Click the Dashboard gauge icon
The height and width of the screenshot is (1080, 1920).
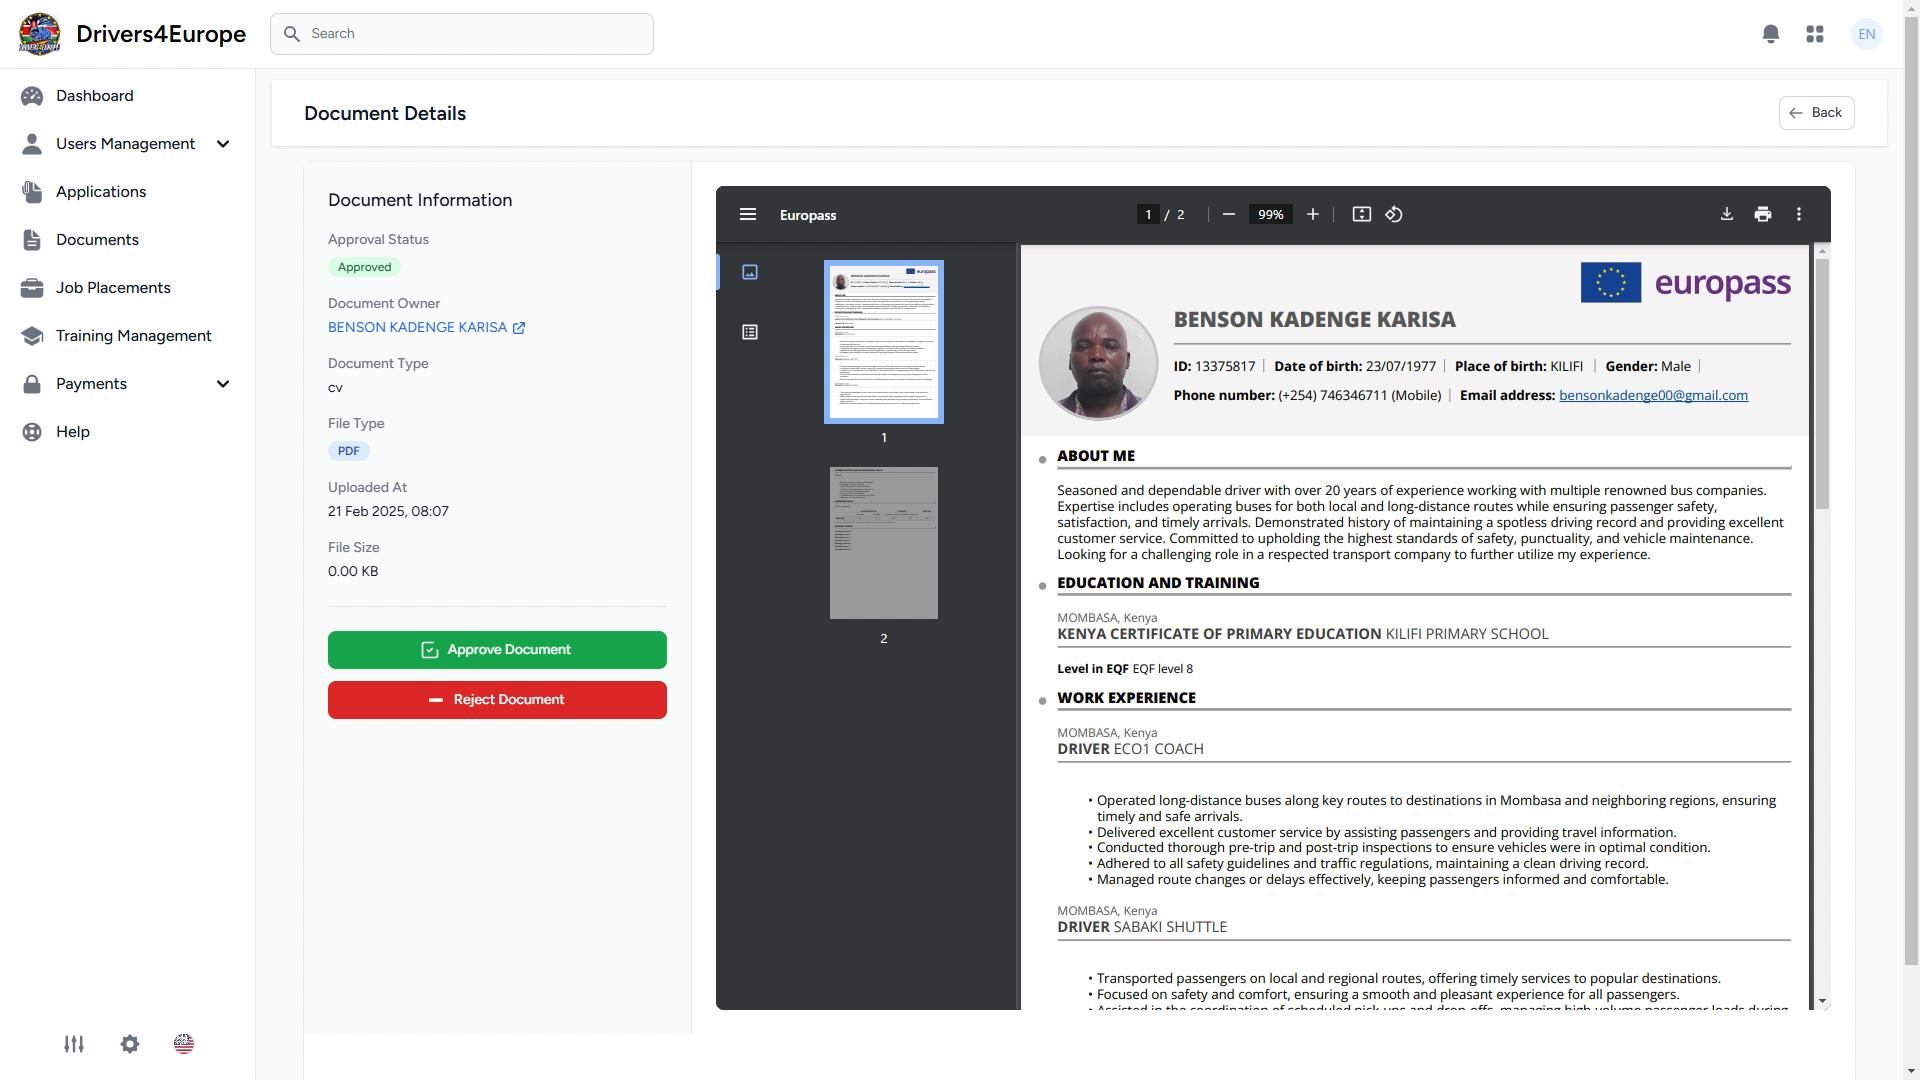[x=32, y=96]
